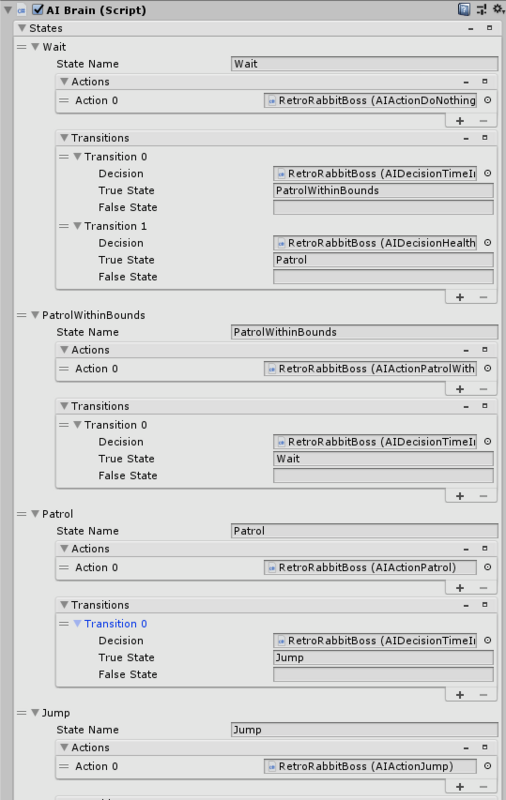Collapse the PatrolWithinBounds state foldout

coord(35,315)
